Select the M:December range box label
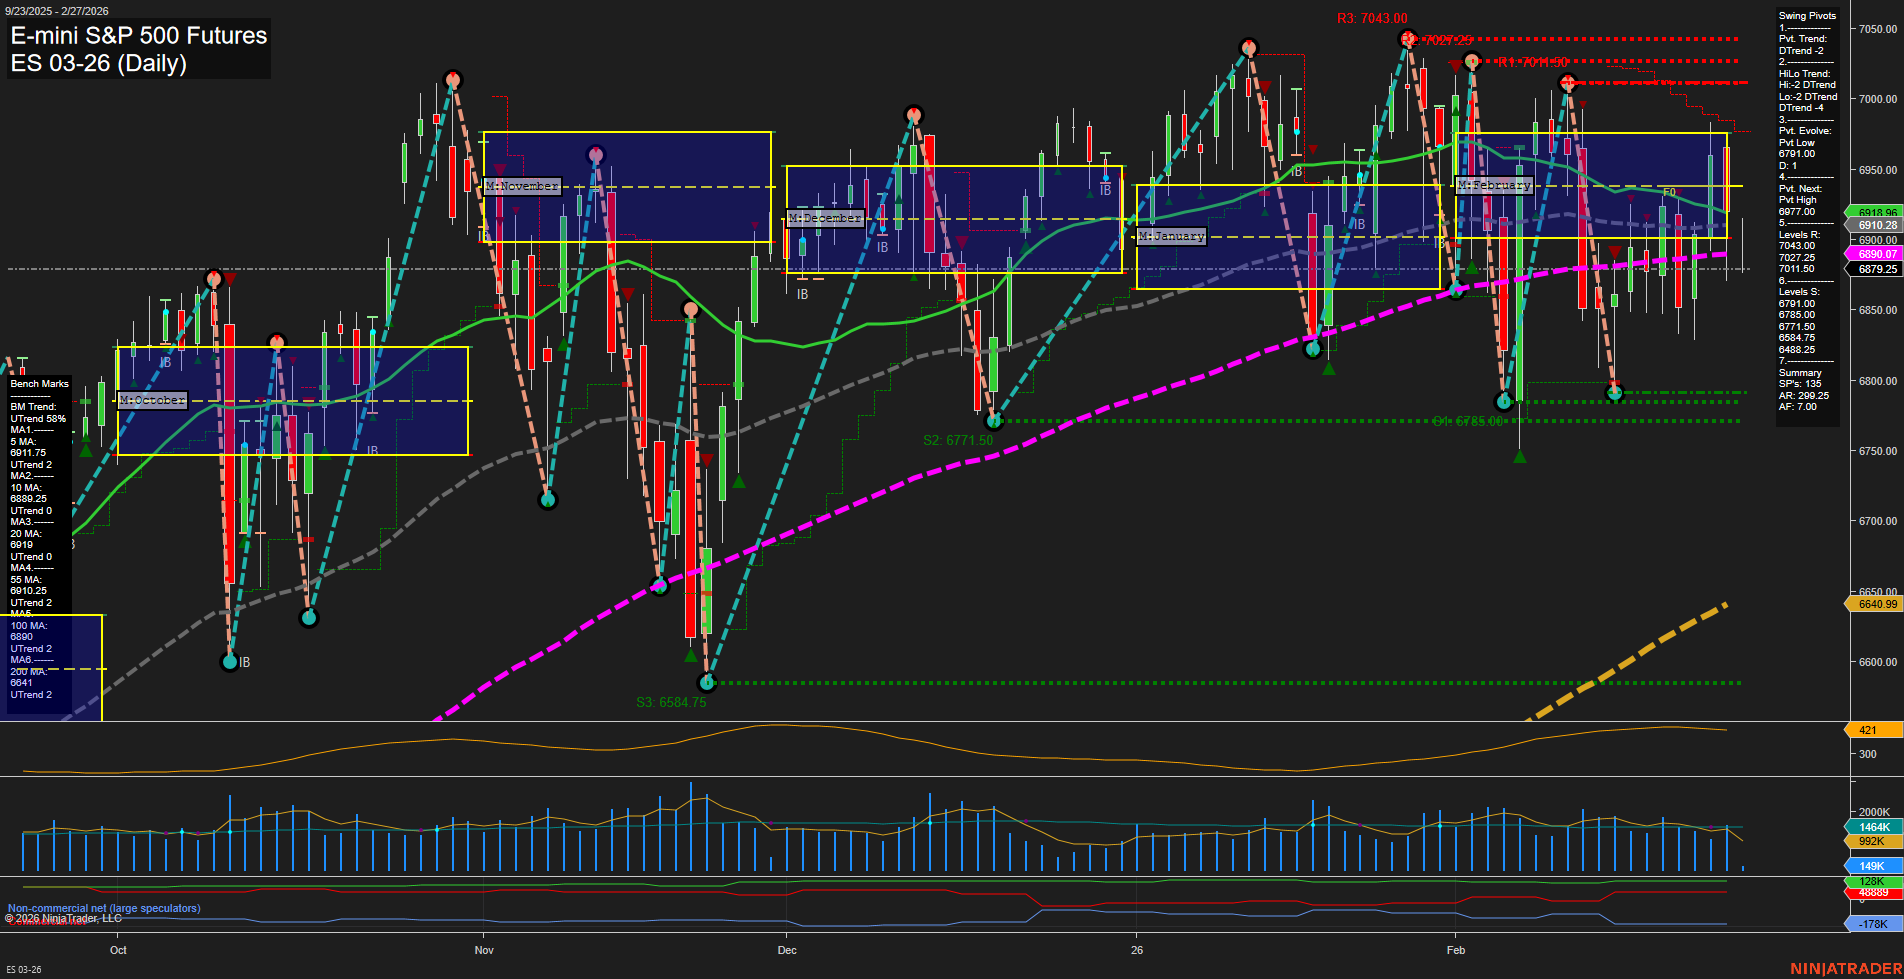1904x979 pixels. pos(826,218)
